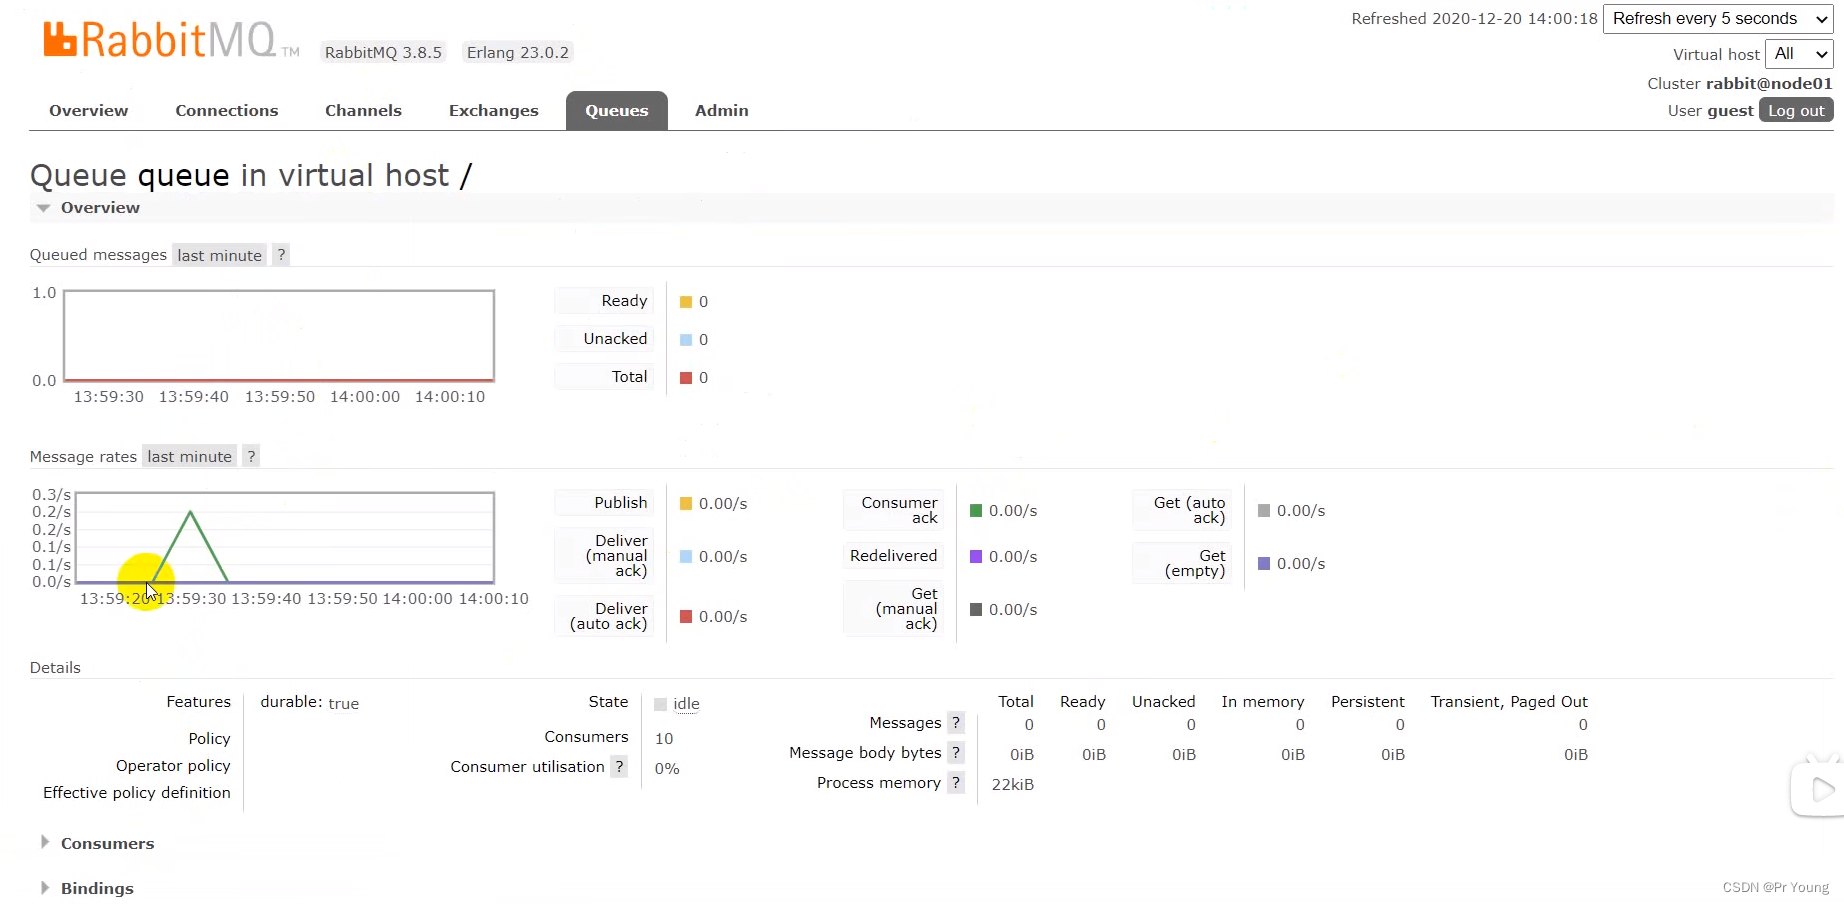Log out the guest user
Viewport: 1844px width, 904px height.
1795,110
